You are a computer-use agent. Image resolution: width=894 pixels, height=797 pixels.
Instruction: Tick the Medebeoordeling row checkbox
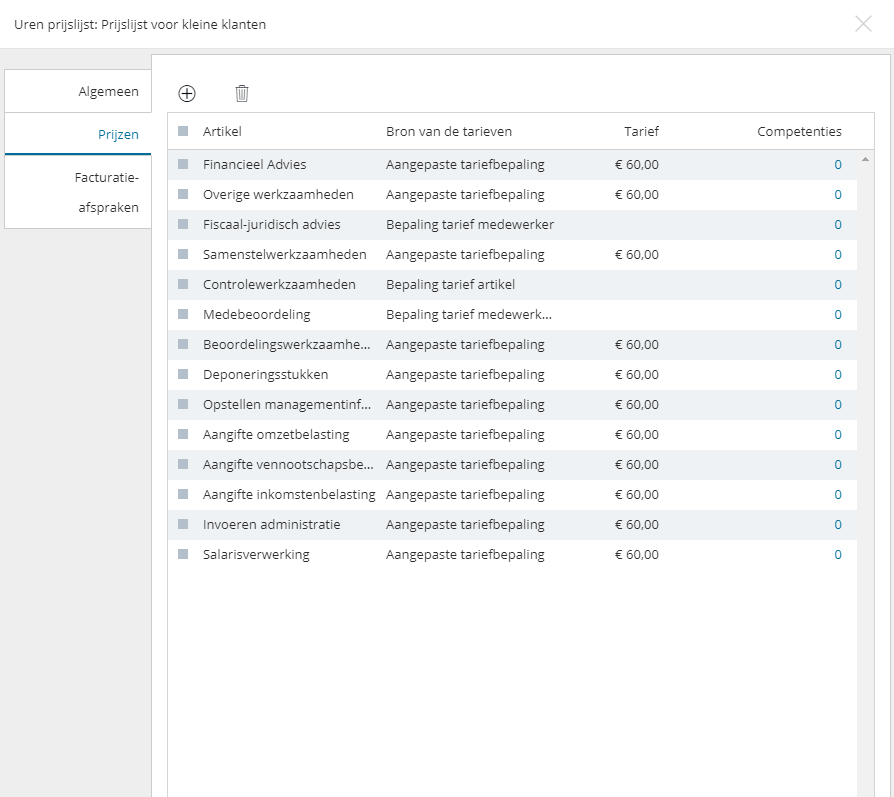coord(183,314)
